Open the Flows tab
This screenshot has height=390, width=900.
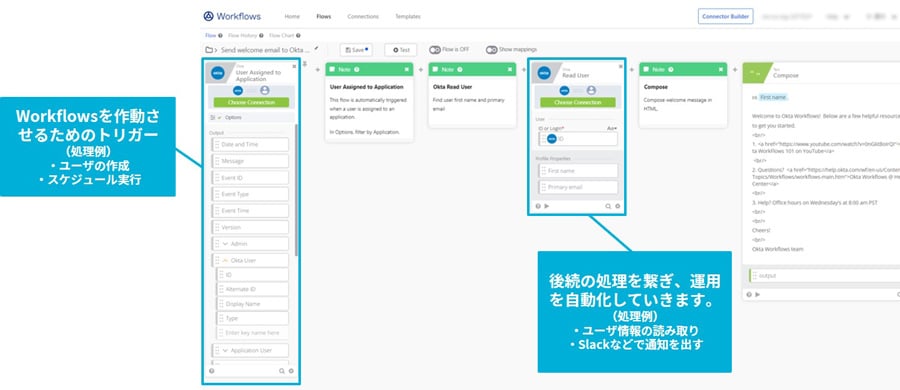pyautogui.click(x=324, y=17)
